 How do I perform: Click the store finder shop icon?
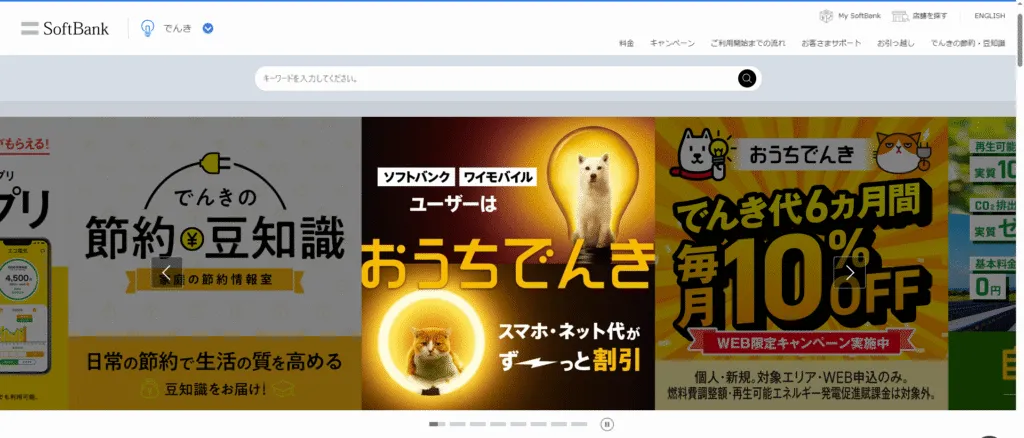click(x=901, y=16)
